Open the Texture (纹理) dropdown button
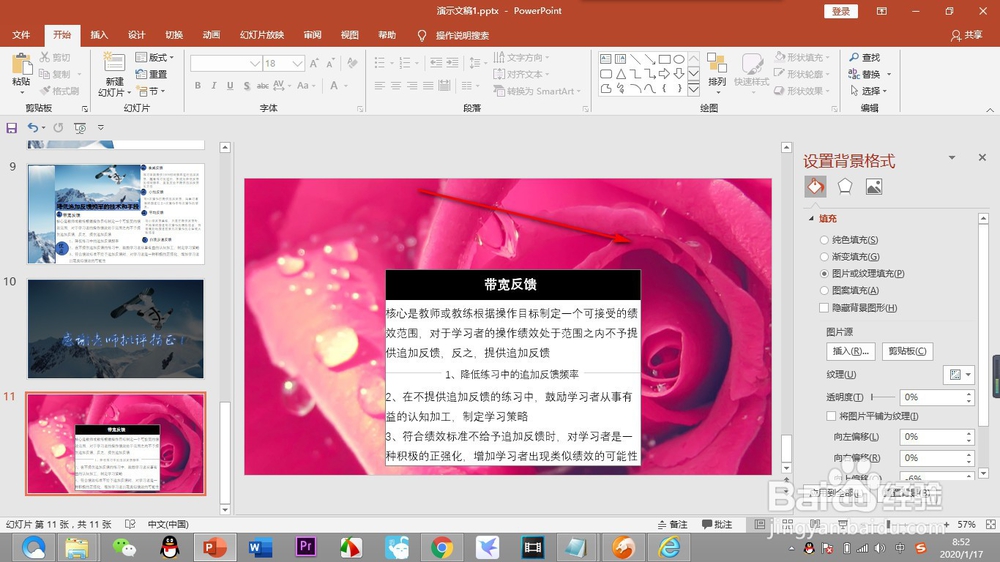This screenshot has width=1000, height=562. [x=959, y=374]
